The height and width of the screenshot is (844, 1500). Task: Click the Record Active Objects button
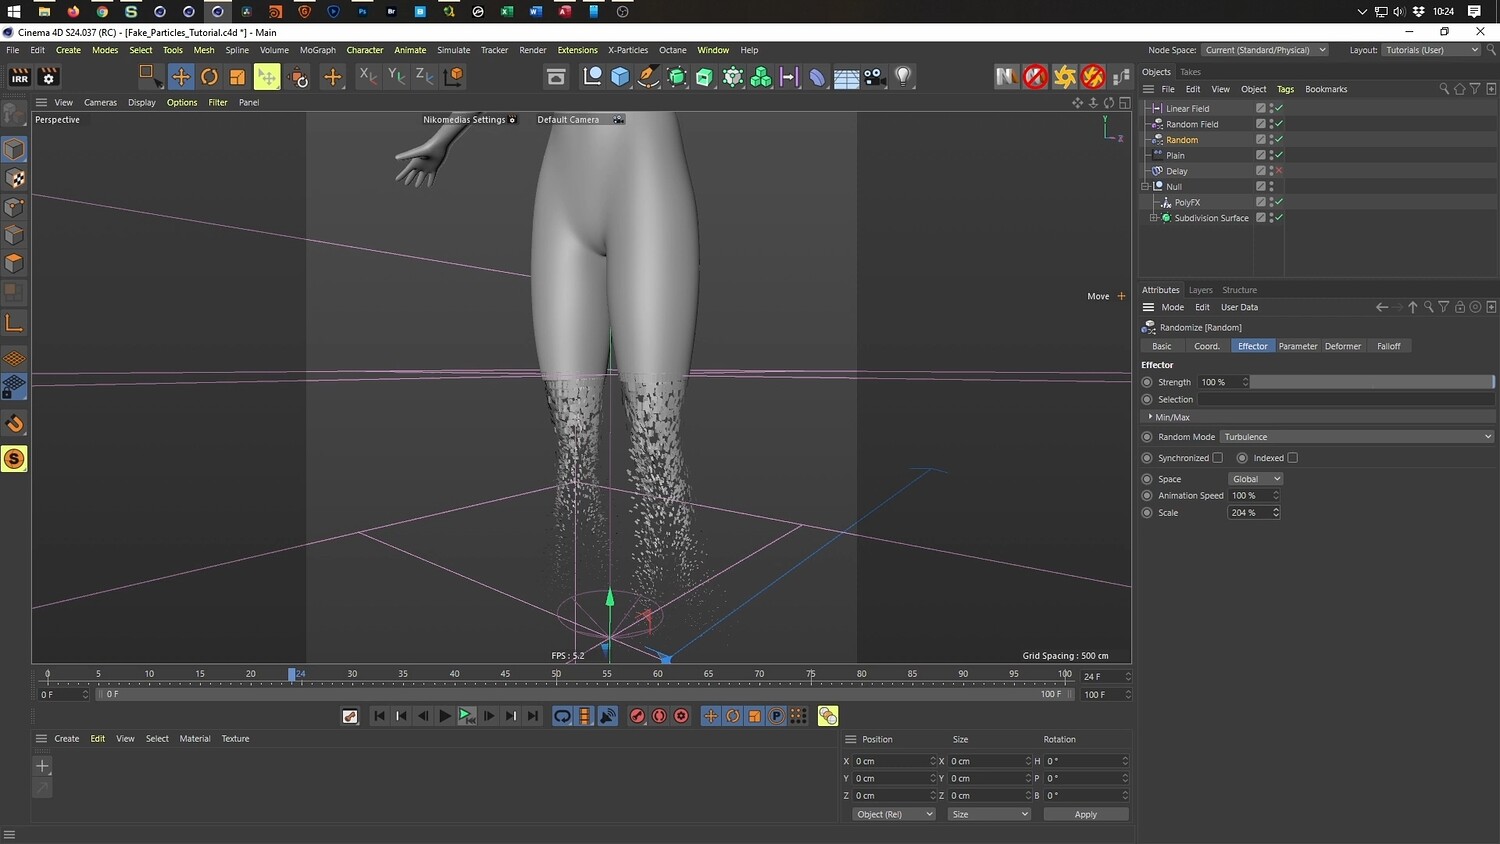coord(637,716)
